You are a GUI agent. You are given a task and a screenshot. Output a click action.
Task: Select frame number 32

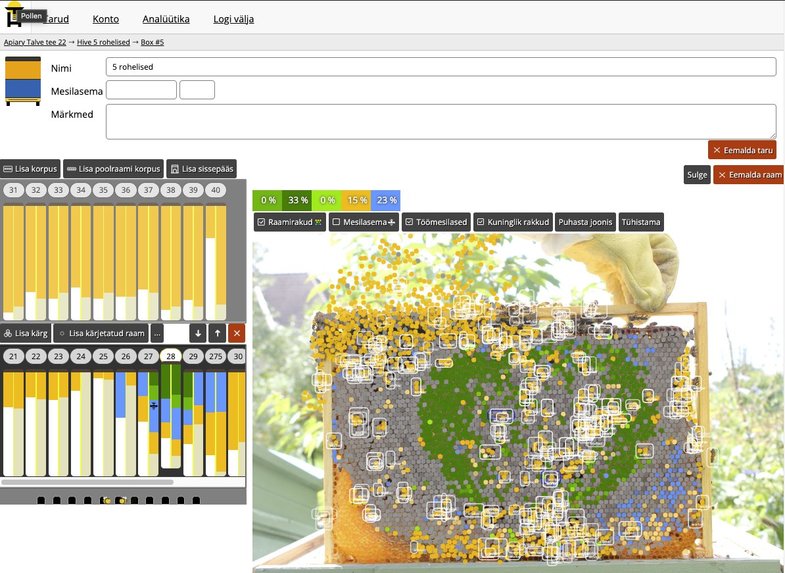tap(36, 190)
